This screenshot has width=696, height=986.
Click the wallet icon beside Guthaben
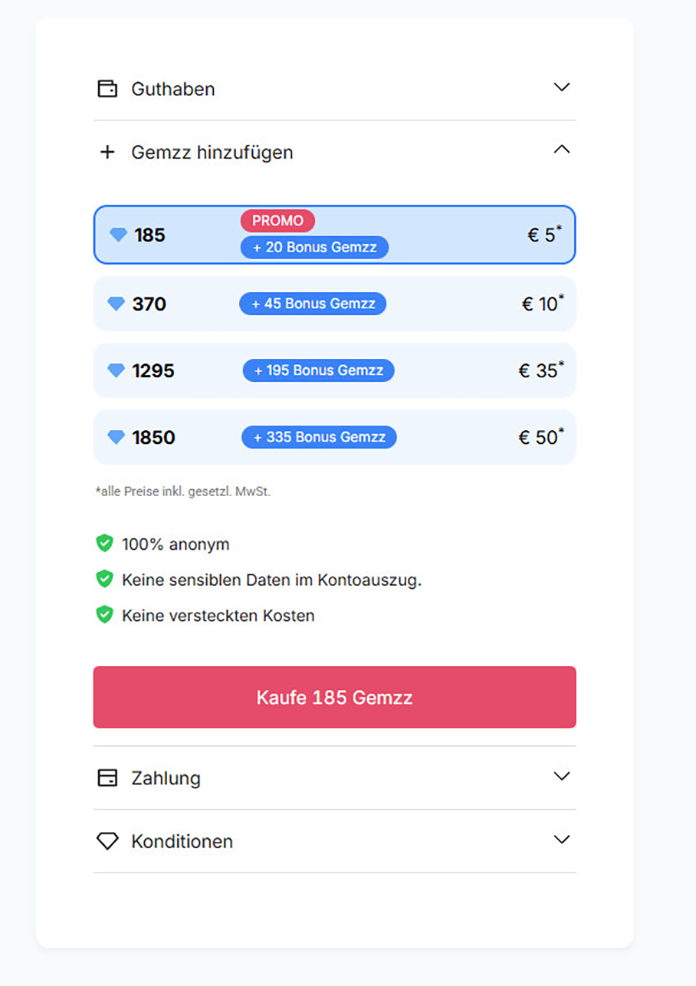coord(107,88)
